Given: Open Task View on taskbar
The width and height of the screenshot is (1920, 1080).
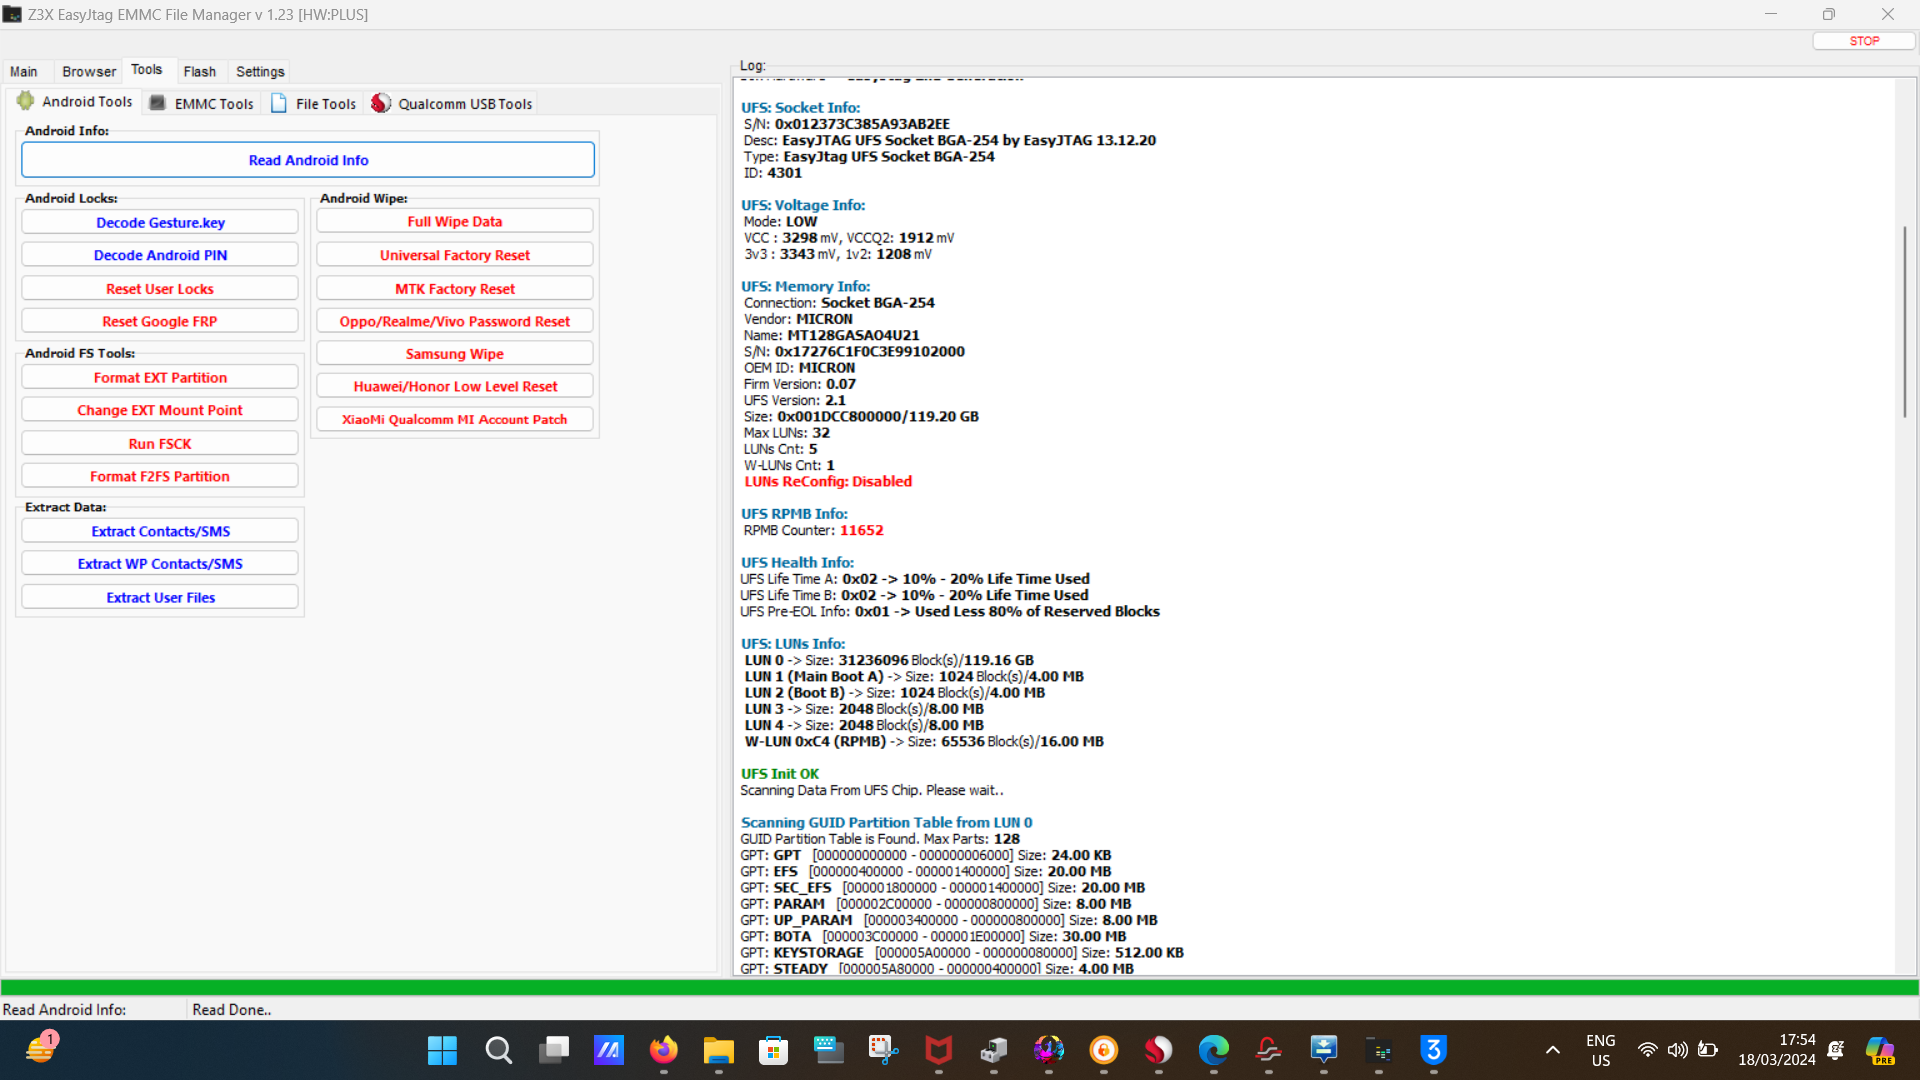Looking at the screenshot, I should 554,1050.
